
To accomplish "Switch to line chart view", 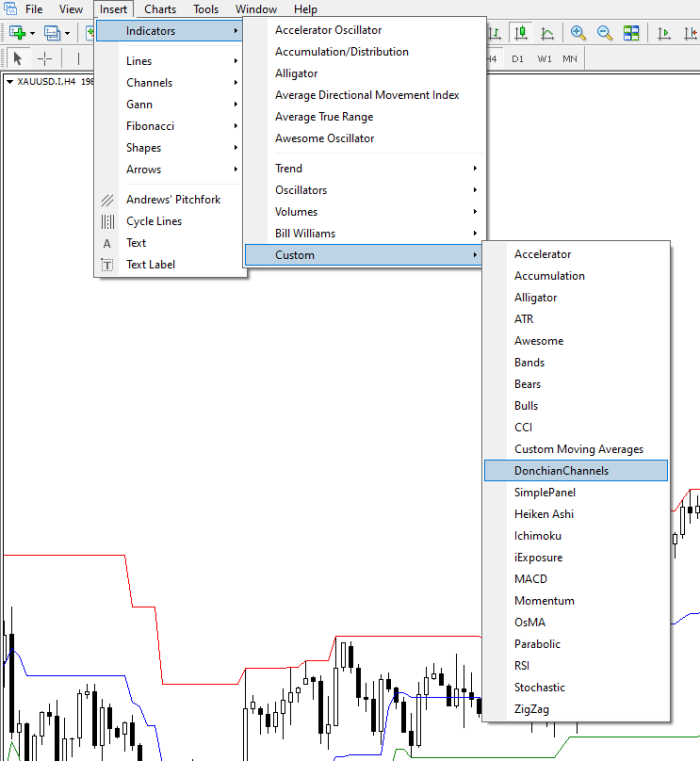I will click(x=547, y=33).
